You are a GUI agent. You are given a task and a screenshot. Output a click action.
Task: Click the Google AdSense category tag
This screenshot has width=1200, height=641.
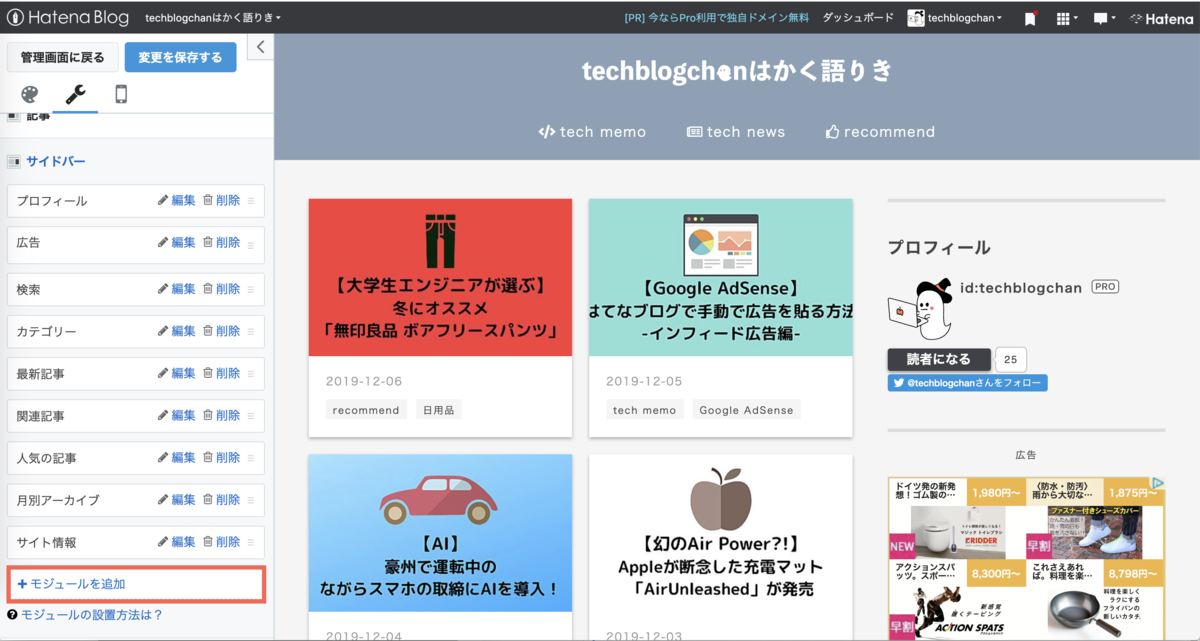pos(746,410)
